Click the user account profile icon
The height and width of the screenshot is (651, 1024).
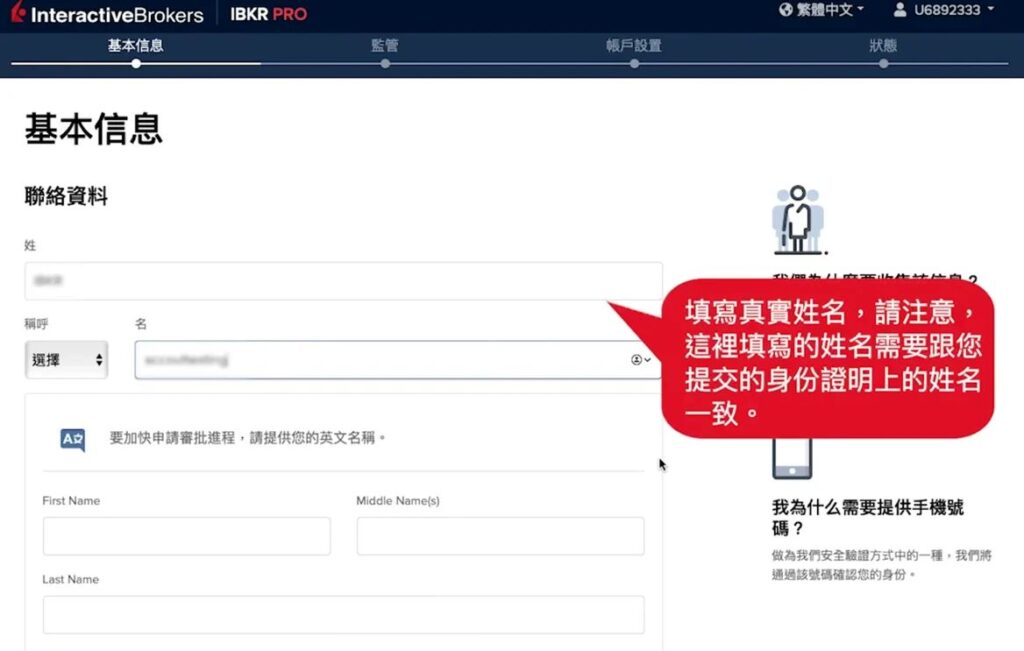(x=900, y=11)
